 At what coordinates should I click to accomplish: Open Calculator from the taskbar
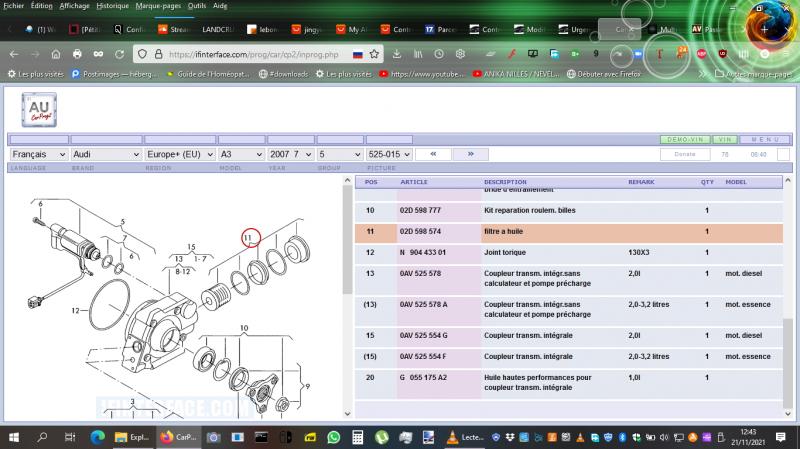point(358,437)
